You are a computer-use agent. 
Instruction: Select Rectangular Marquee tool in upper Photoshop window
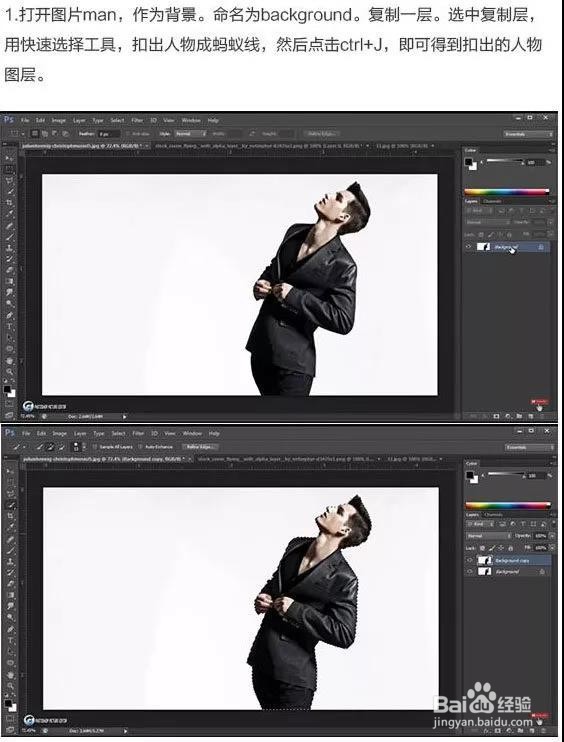click(9, 169)
